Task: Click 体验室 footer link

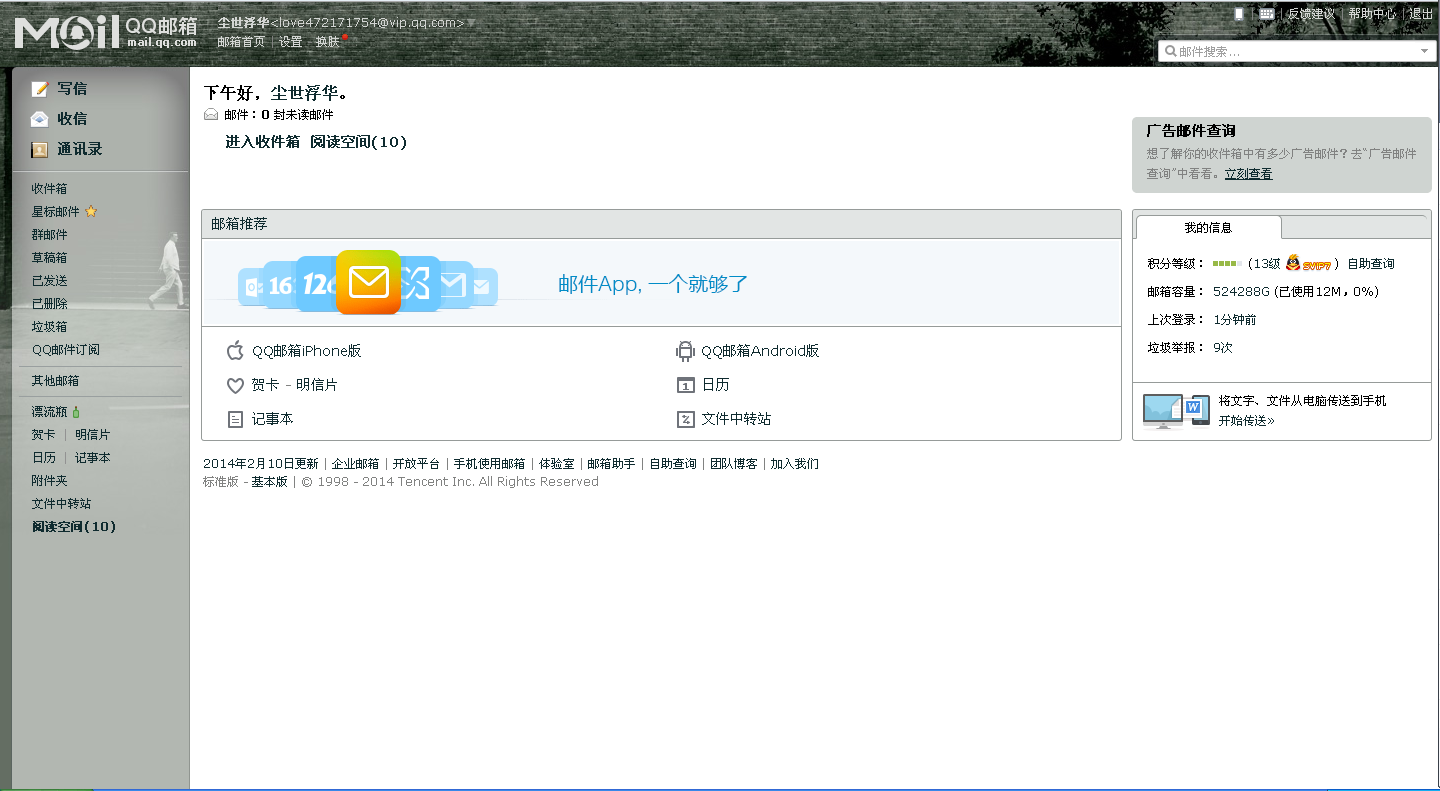Action: pyautogui.click(x=557, y=464)
